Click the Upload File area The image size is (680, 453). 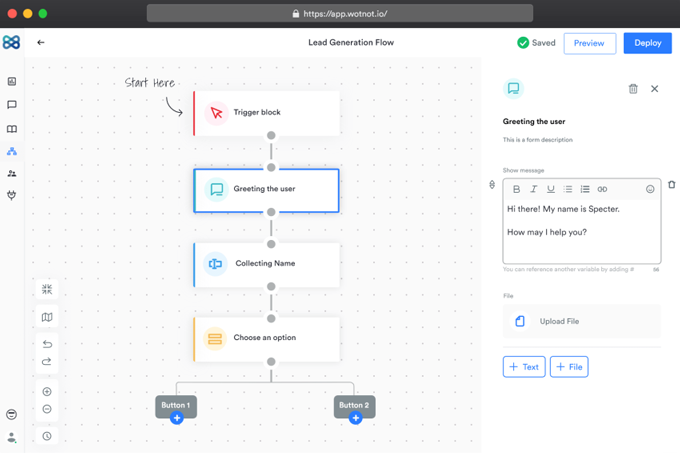pos(582,321)
